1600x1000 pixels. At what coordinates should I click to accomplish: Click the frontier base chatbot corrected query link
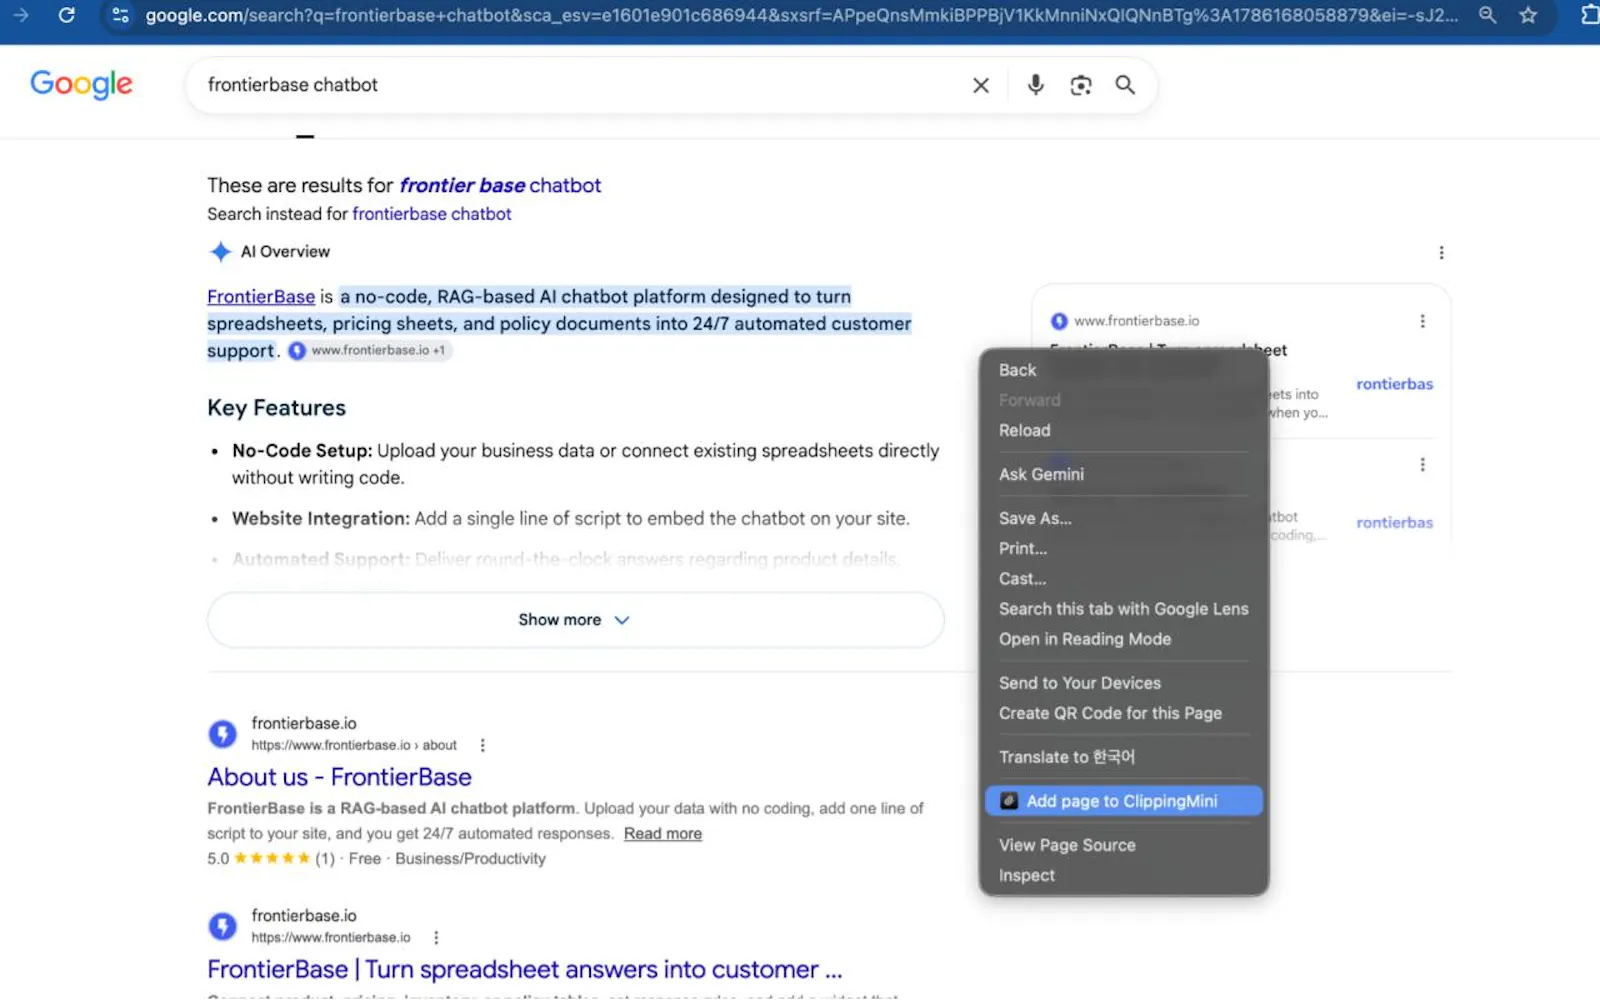(500, 185)
